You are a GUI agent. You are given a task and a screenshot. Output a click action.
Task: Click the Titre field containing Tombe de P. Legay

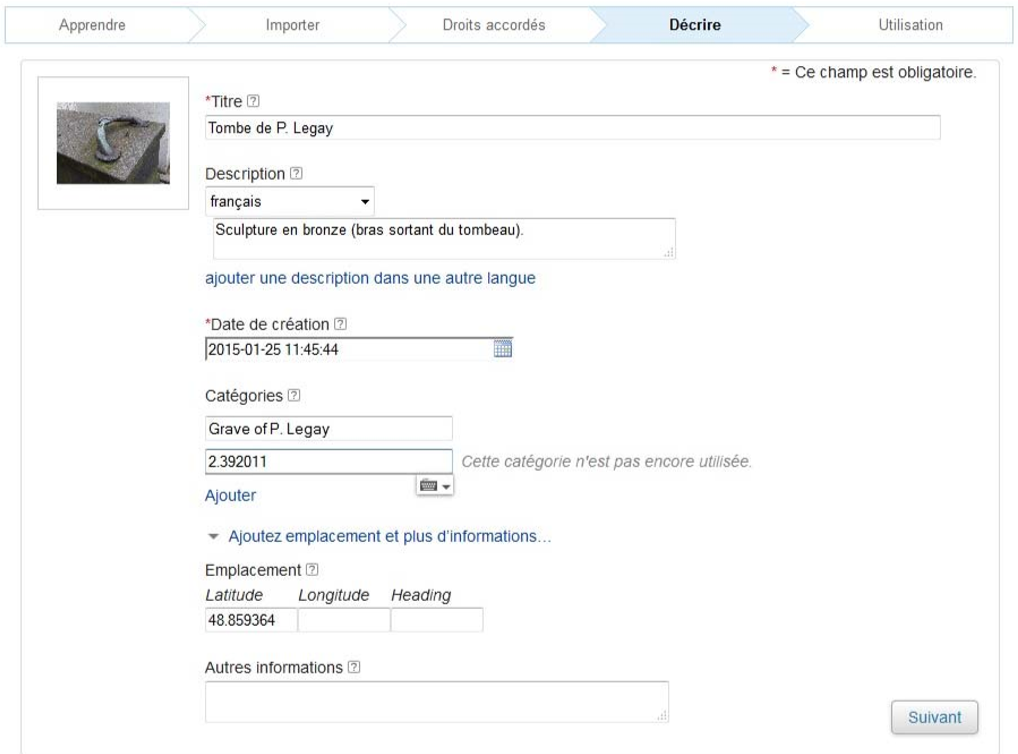click(x=573, y=127)
